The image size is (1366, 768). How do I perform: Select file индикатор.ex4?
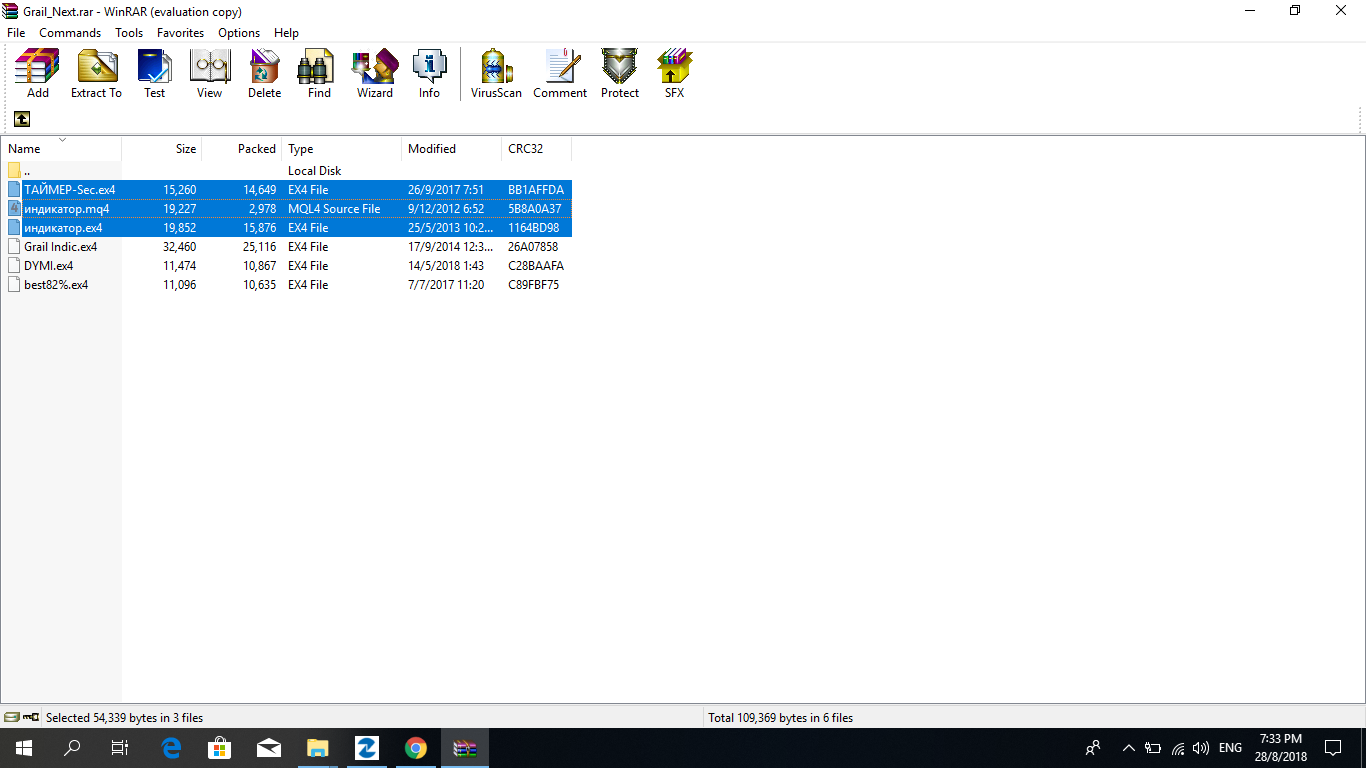pos(287,228)
